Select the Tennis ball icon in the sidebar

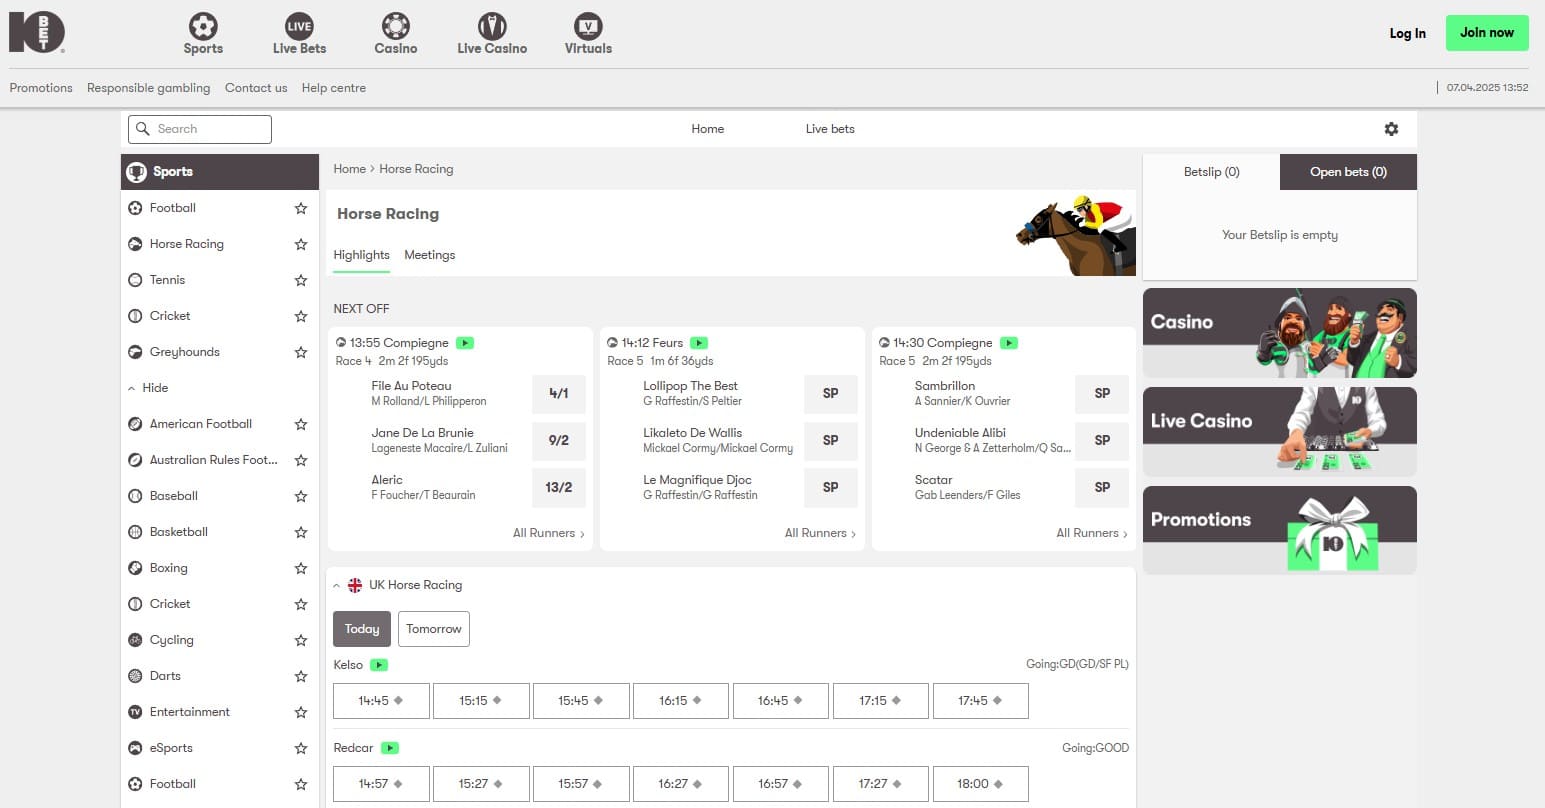pyautogui.click(x=135, y=280)
